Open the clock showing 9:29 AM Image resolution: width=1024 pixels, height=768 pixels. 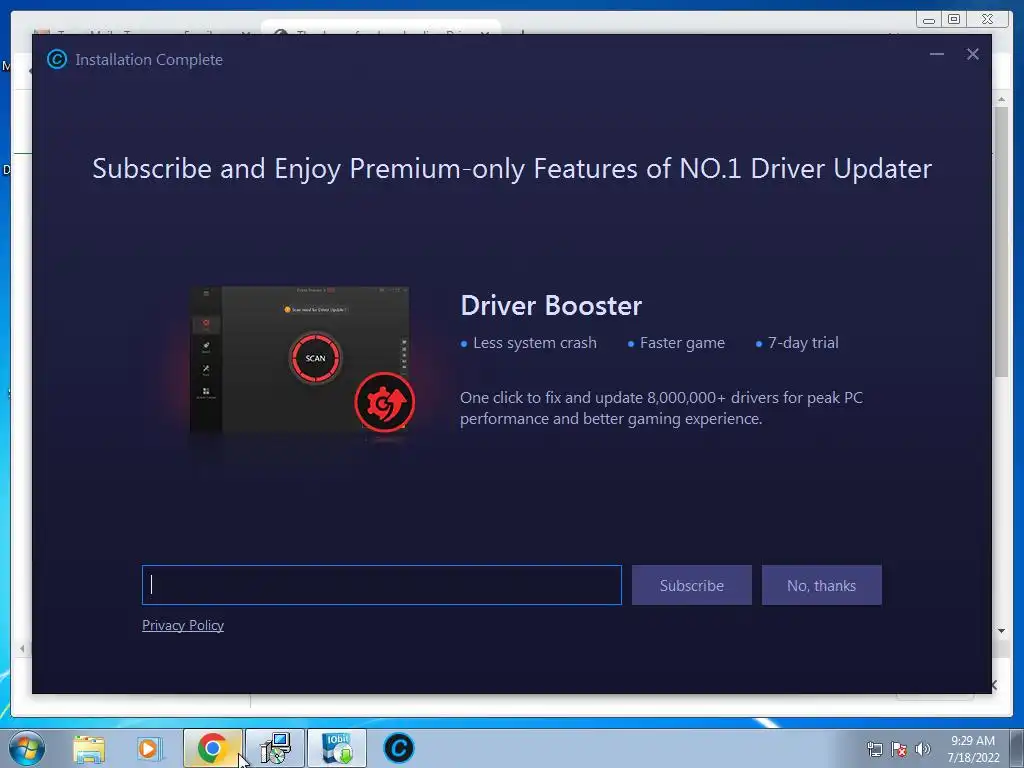973,748
